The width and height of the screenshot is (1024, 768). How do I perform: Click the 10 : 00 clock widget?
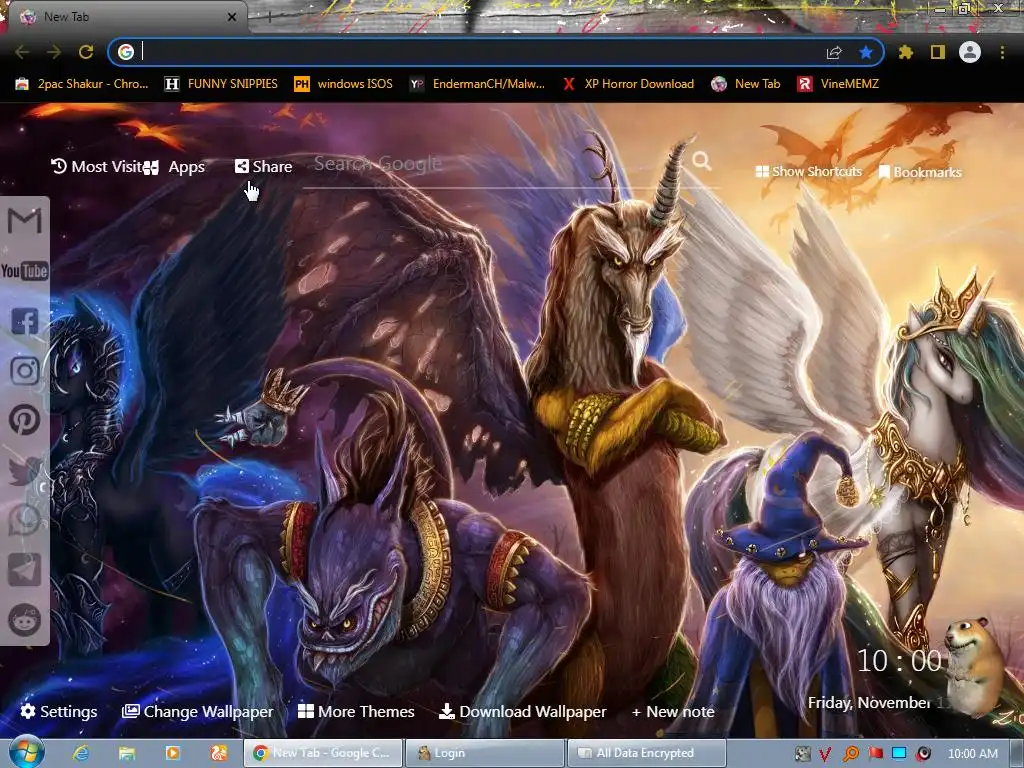[899, 661]
